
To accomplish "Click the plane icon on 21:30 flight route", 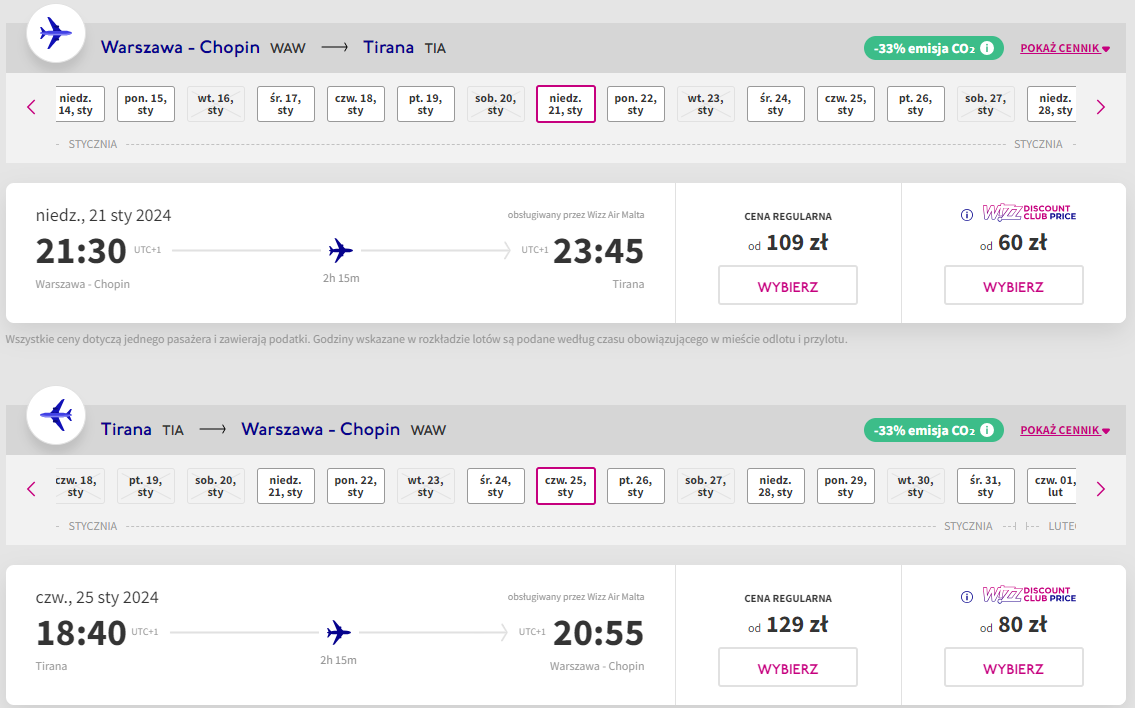I will (x=340, y=250).
